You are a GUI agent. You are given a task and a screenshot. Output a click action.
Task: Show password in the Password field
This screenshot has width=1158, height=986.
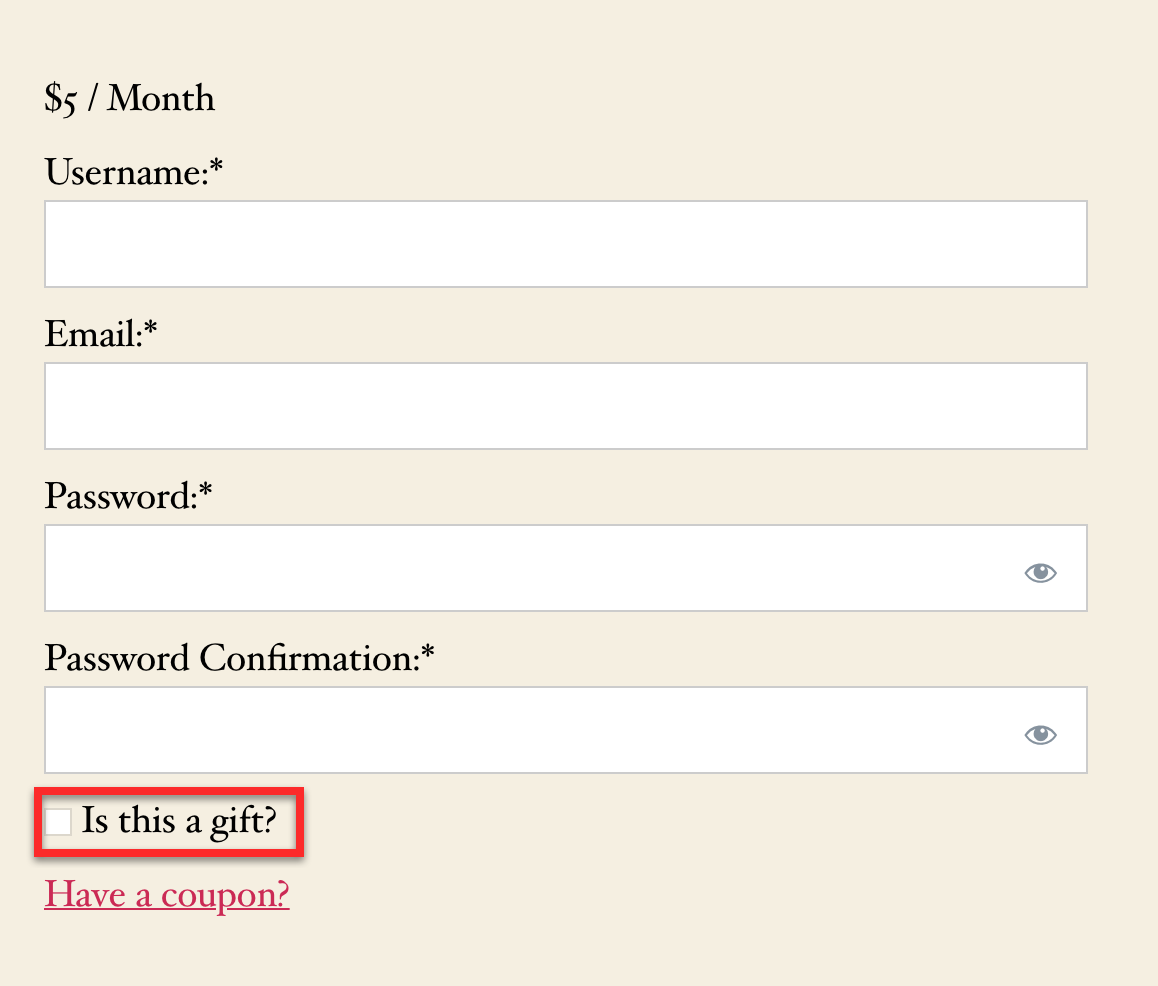tap(1040, 572)
